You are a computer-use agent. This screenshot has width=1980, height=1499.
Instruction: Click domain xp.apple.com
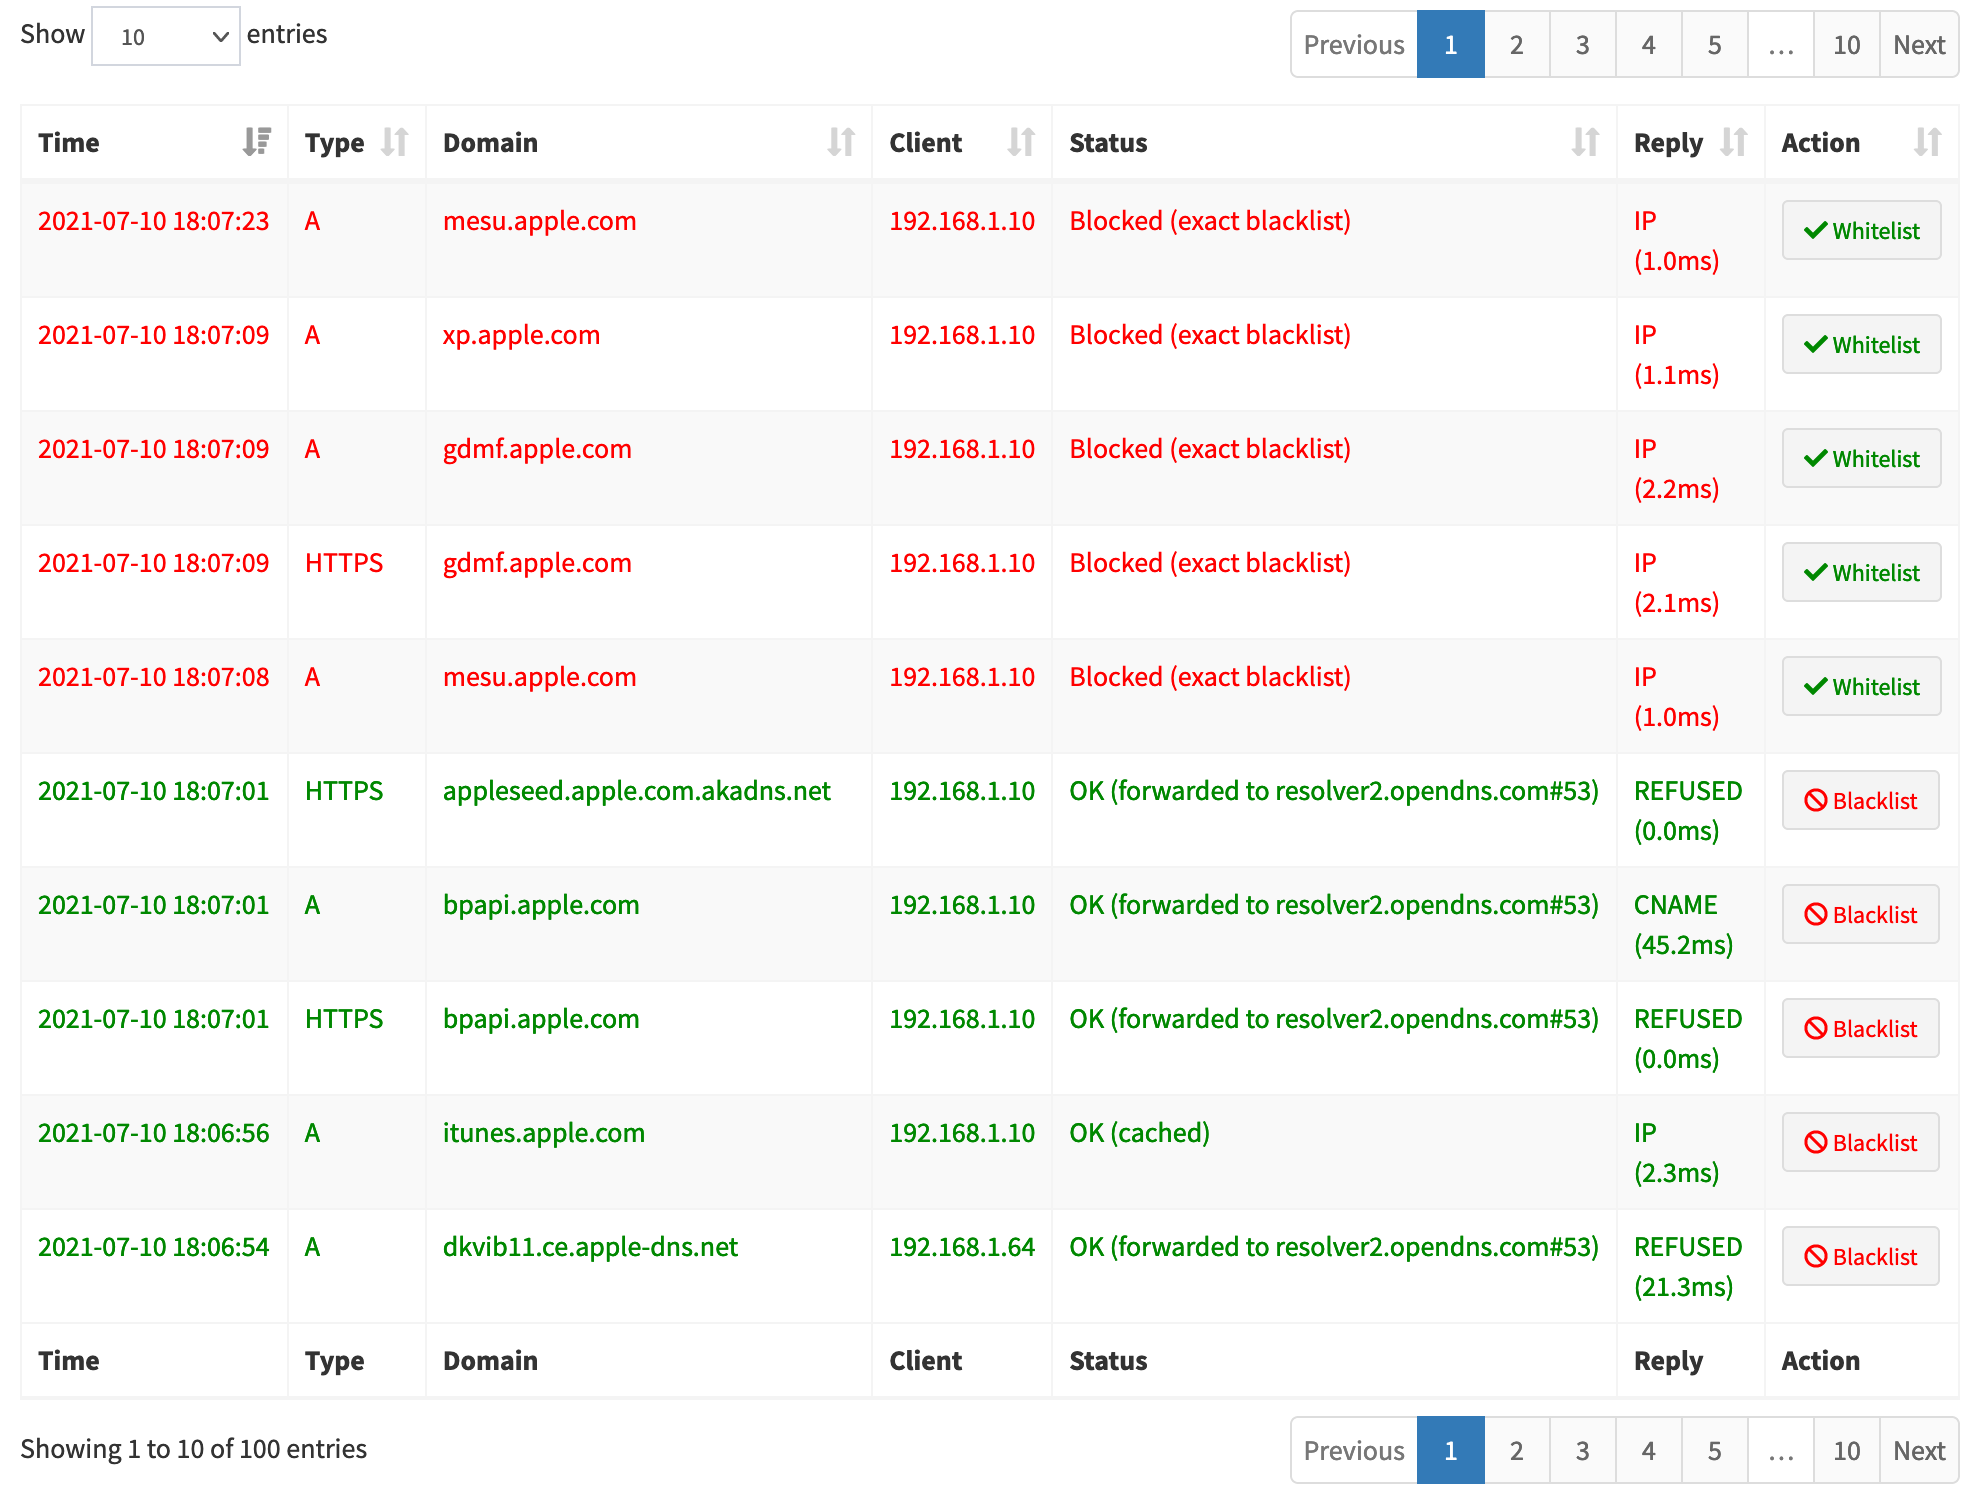(521, 335)
